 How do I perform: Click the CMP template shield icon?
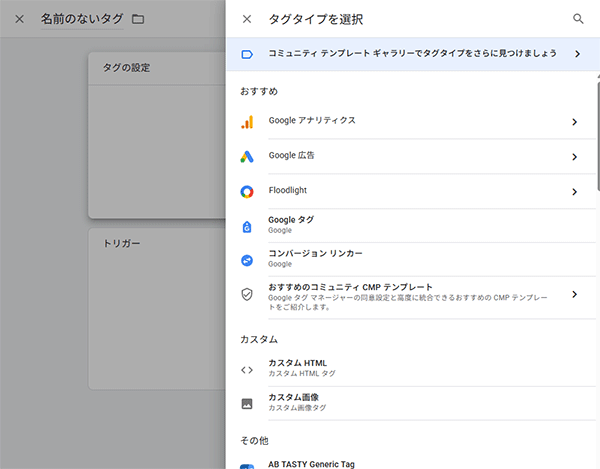pos(247,294)
